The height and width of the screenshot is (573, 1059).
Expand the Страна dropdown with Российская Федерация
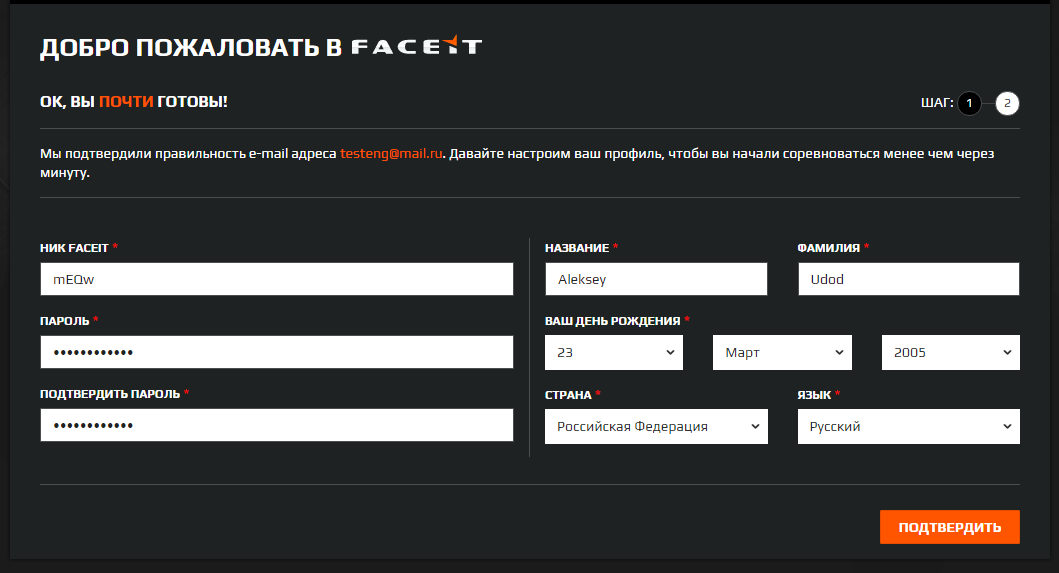655,427
